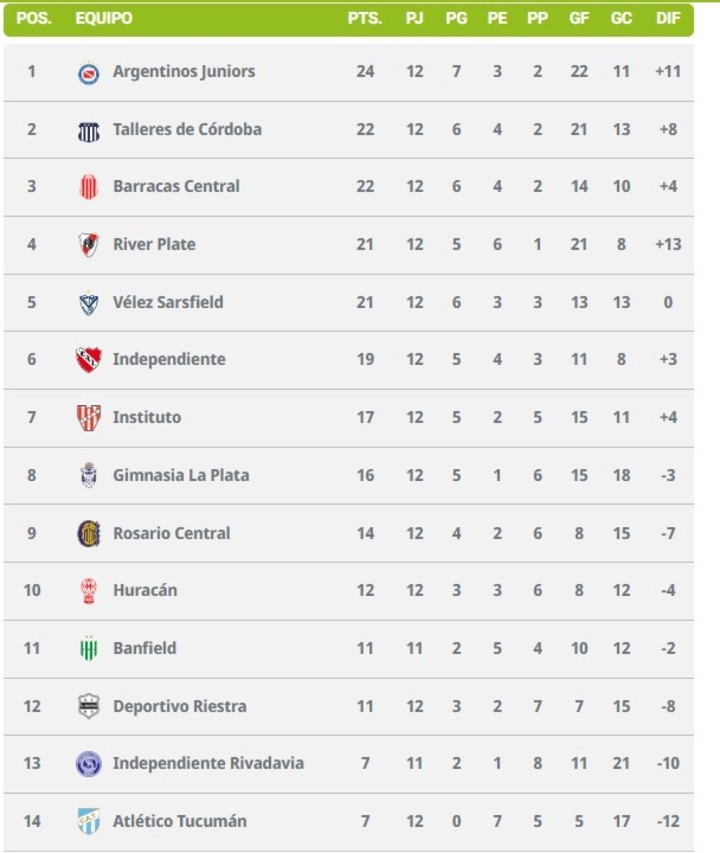Viewport: 720px width, 853px height.
Task: Click the River Plate club crest
Action: click(89, 245)
